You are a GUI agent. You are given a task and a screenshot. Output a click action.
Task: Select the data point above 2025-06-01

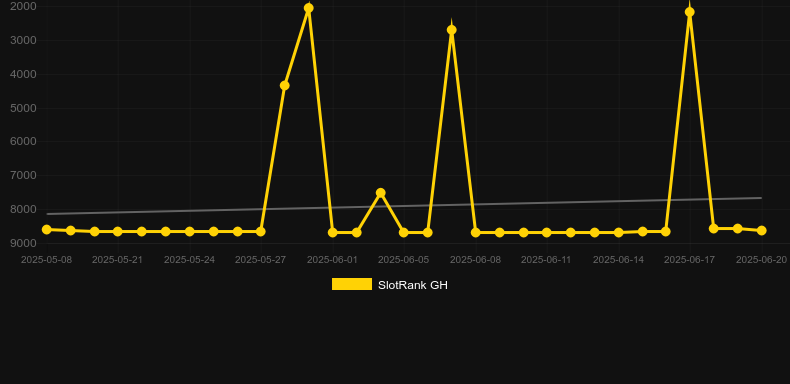(333, 232)
